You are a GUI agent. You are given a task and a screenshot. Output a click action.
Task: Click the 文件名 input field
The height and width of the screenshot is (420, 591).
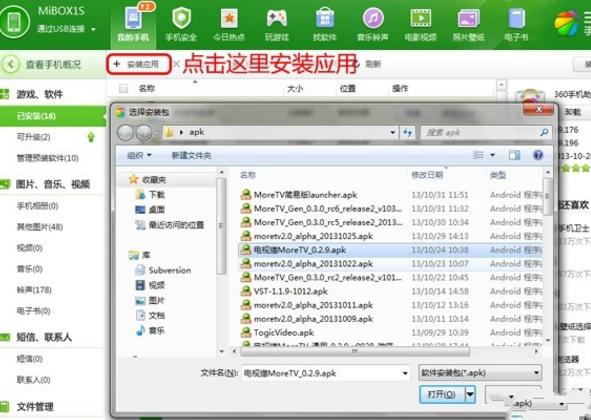click(x=326, y=373)
